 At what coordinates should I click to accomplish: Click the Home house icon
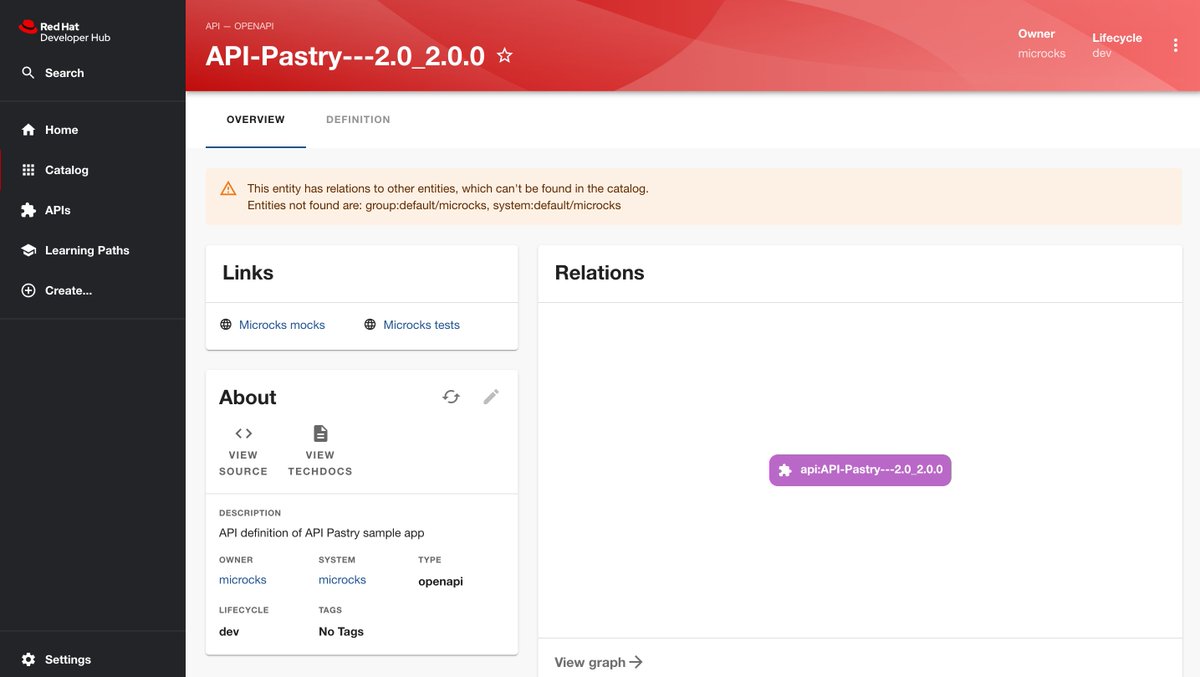coord(28,130)
